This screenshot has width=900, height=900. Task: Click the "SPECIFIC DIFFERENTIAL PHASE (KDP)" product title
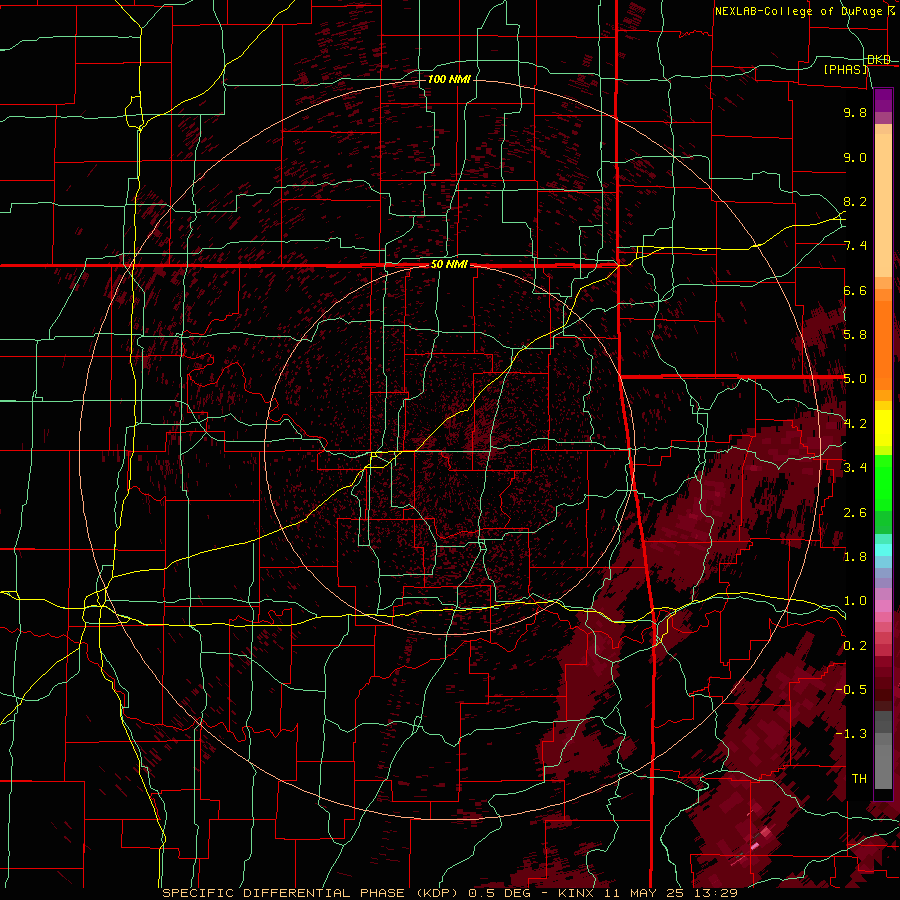[x=313, y=893]
